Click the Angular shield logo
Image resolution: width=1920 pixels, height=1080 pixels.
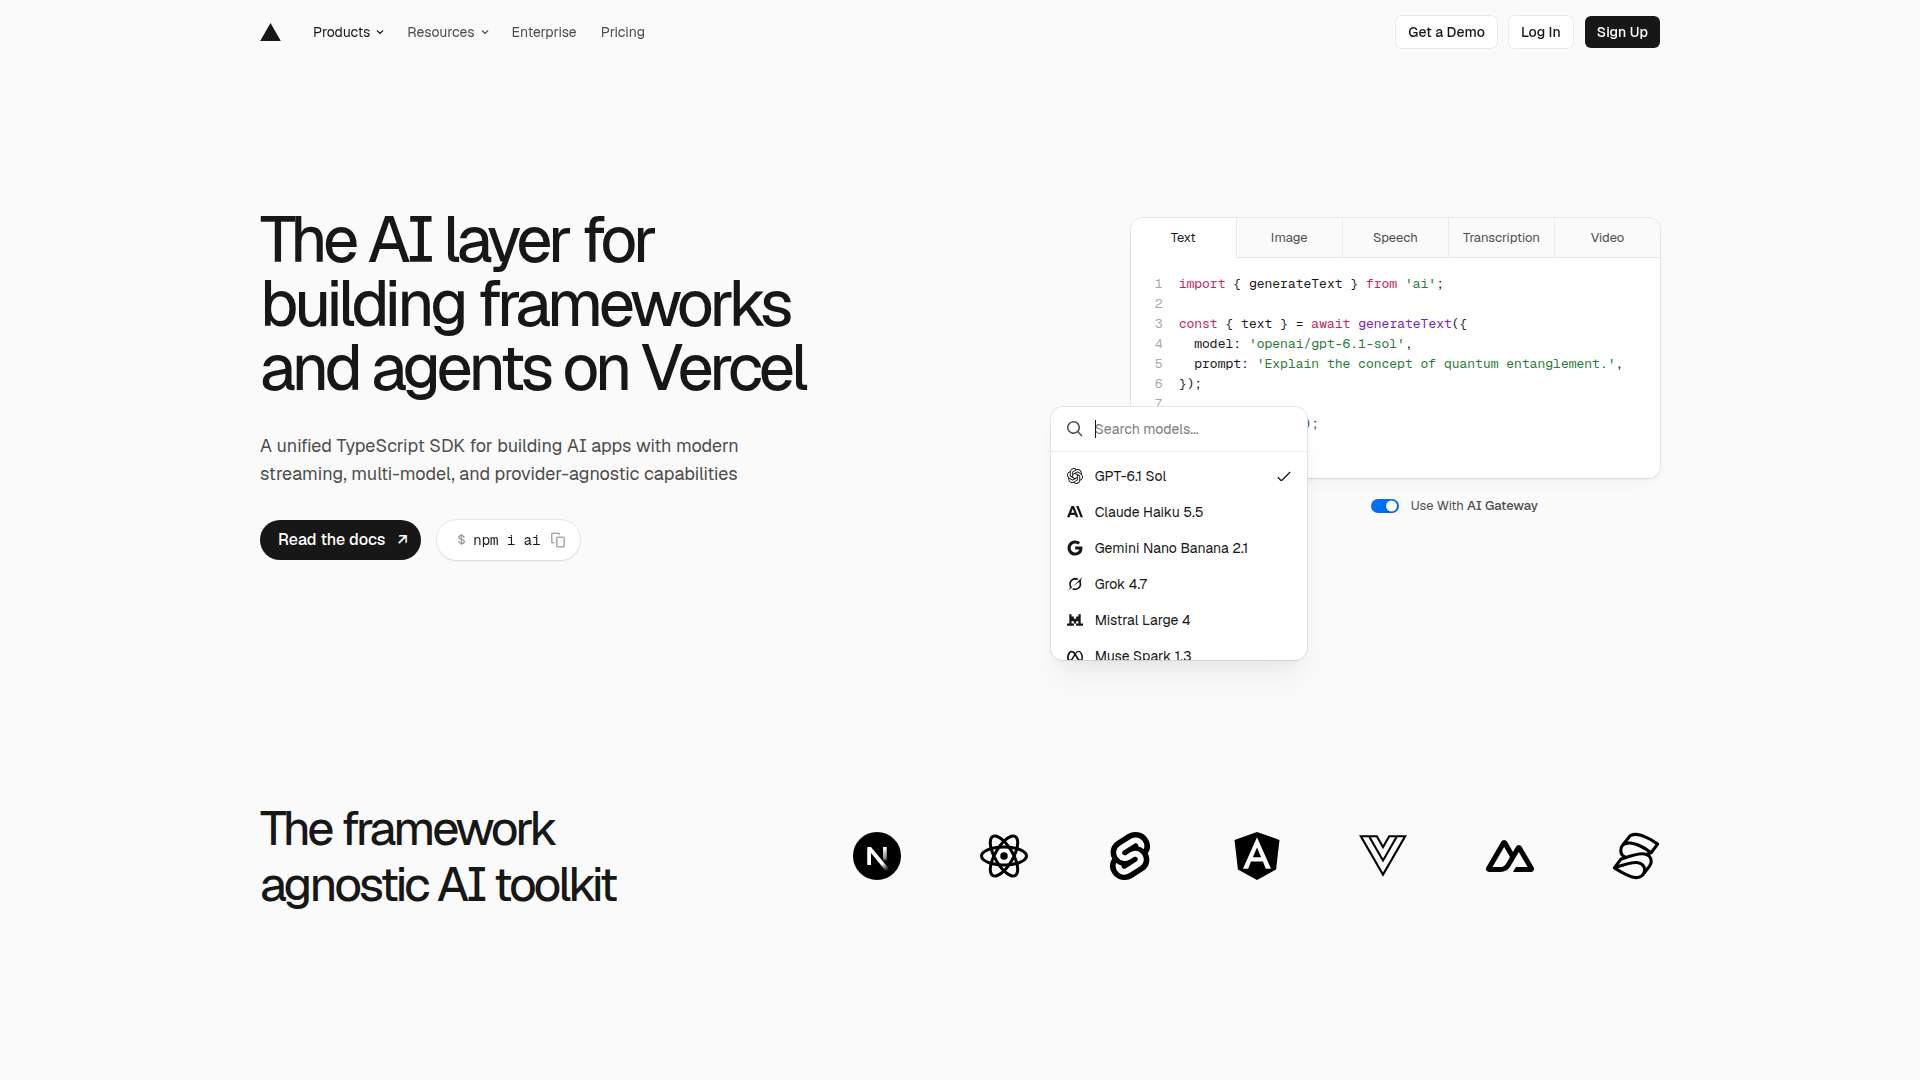point(1257,856)
